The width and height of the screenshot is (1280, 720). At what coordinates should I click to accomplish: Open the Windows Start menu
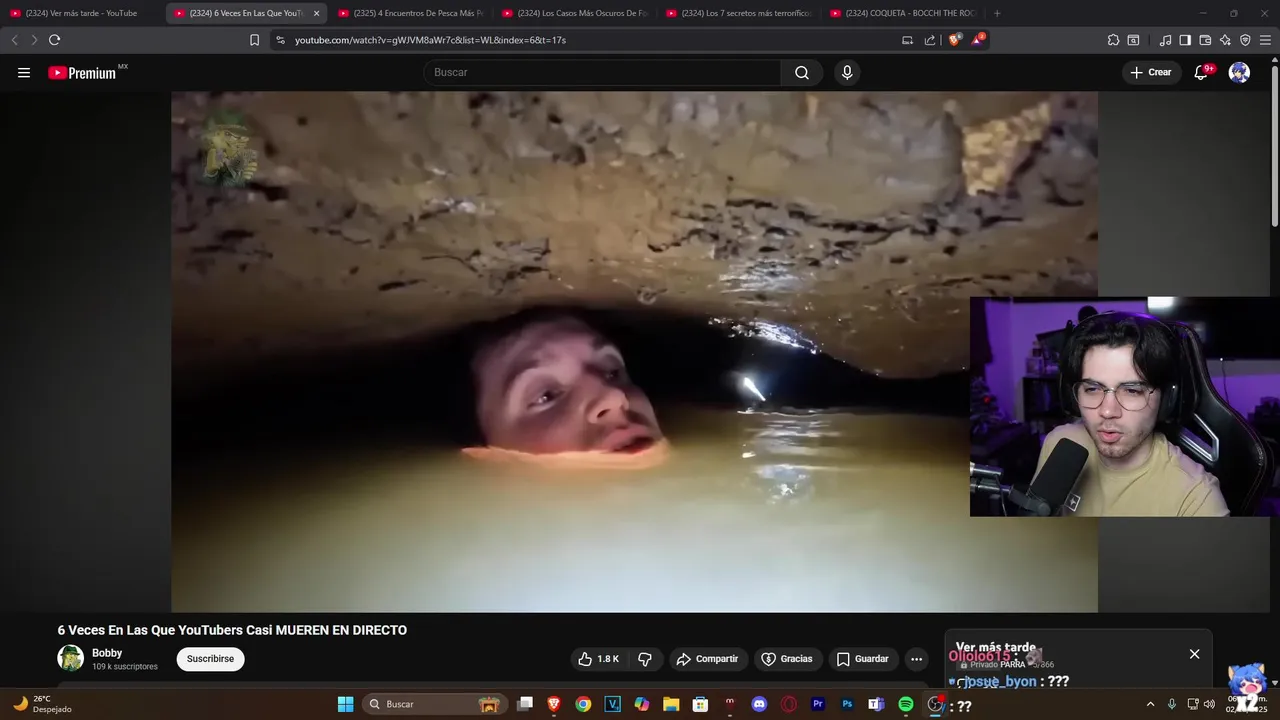coord(345,704)
